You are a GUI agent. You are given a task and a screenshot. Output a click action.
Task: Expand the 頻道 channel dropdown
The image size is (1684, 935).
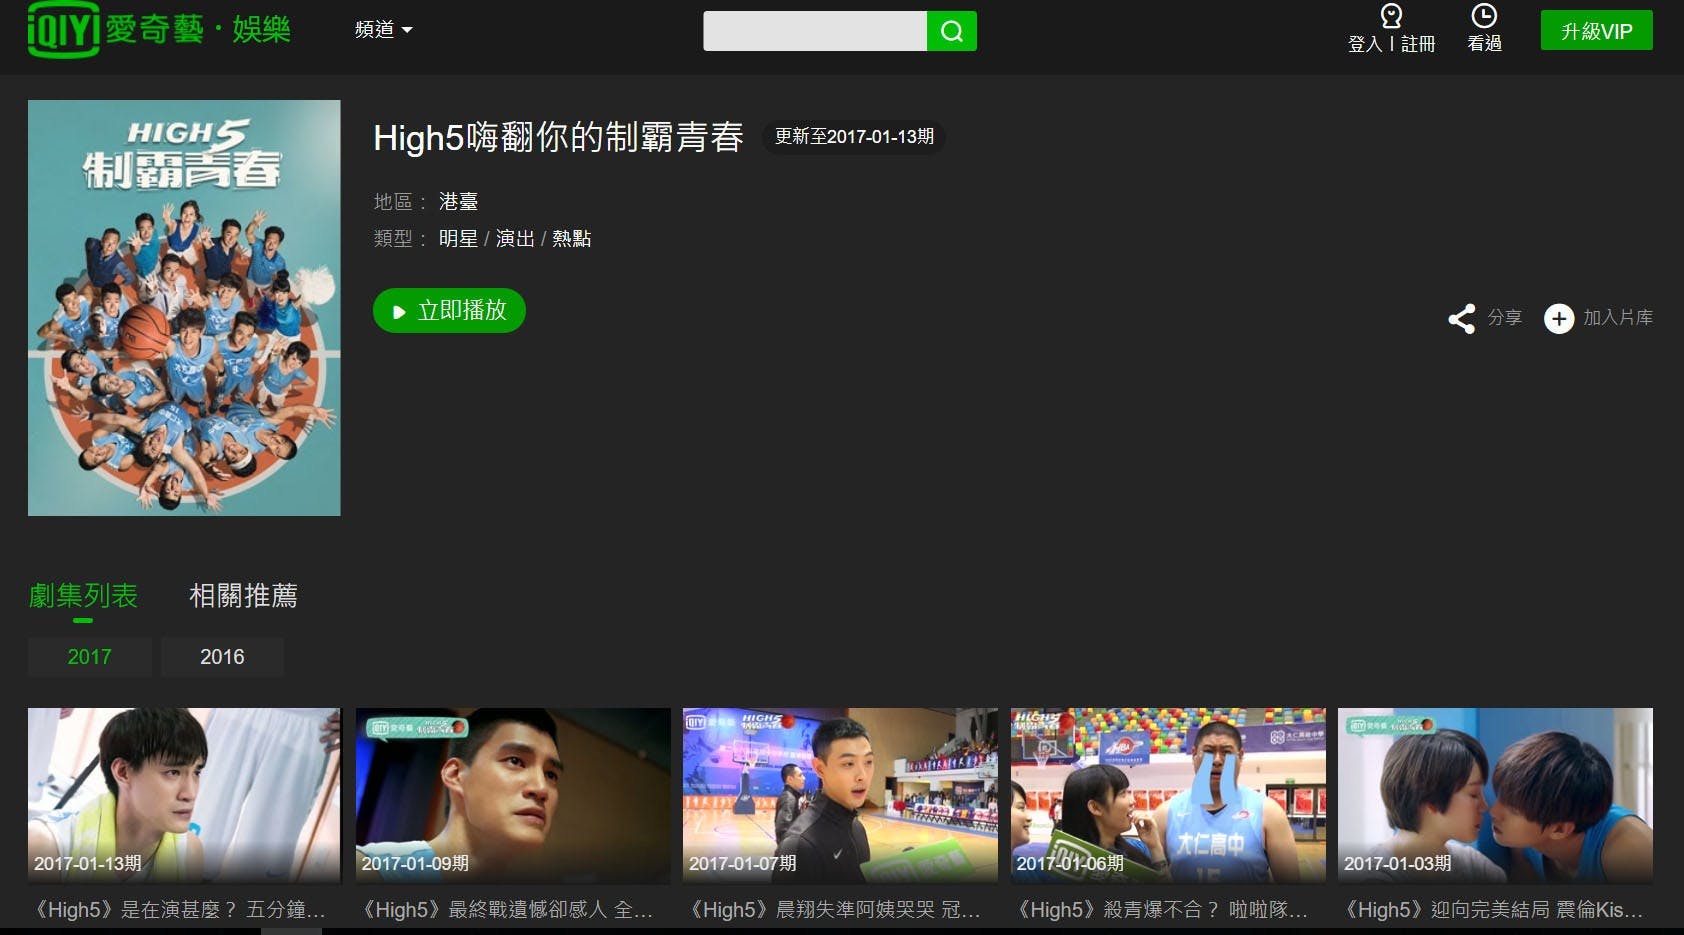coord(384,30)
